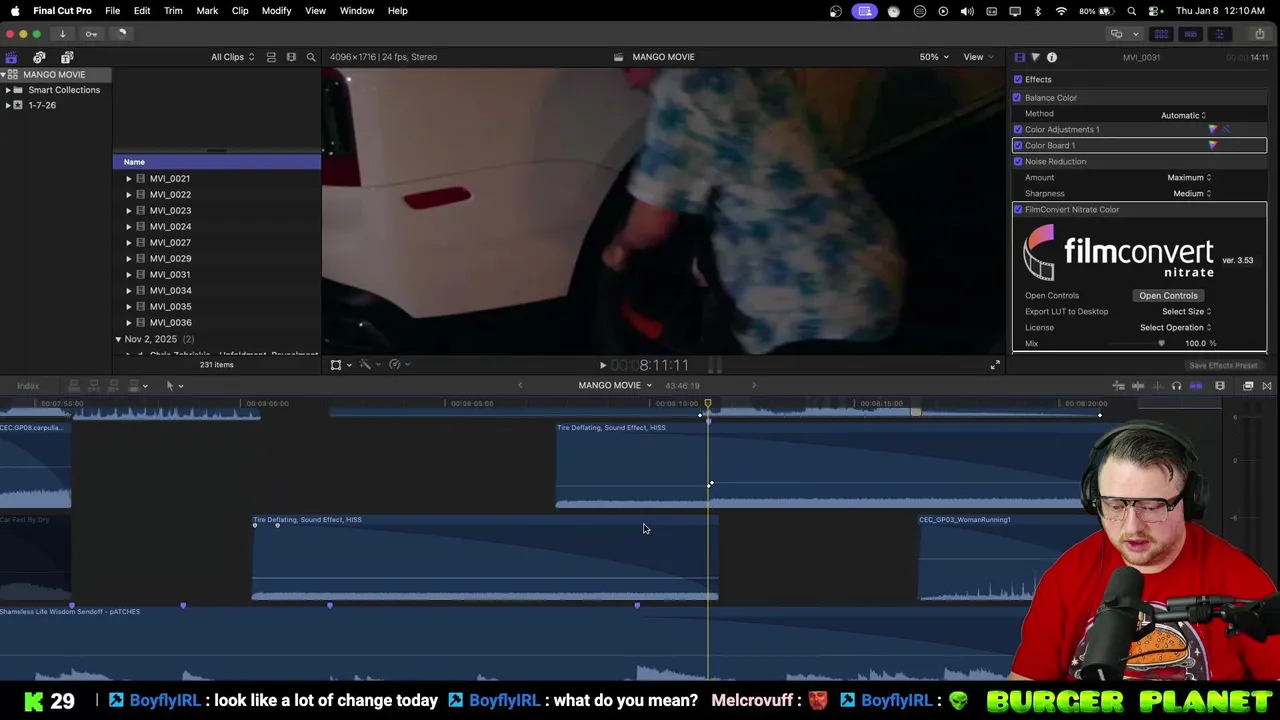Open the Mark menu
This screenshot has height=720, width=1280.
[207, 11]
